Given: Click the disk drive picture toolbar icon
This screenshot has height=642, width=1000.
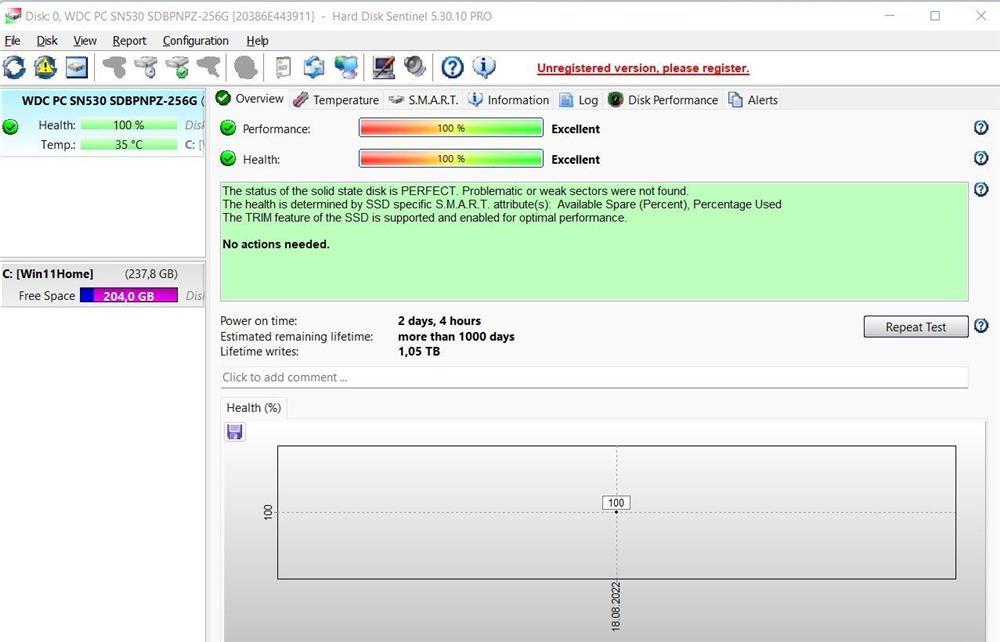Looking at the screenshot, I should point(77,68).
